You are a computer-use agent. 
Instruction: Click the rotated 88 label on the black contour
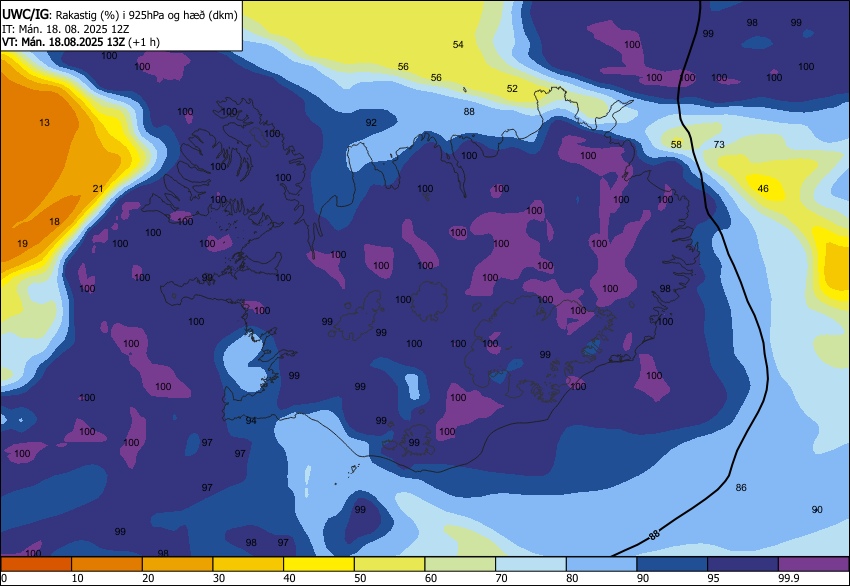[654, 535]
